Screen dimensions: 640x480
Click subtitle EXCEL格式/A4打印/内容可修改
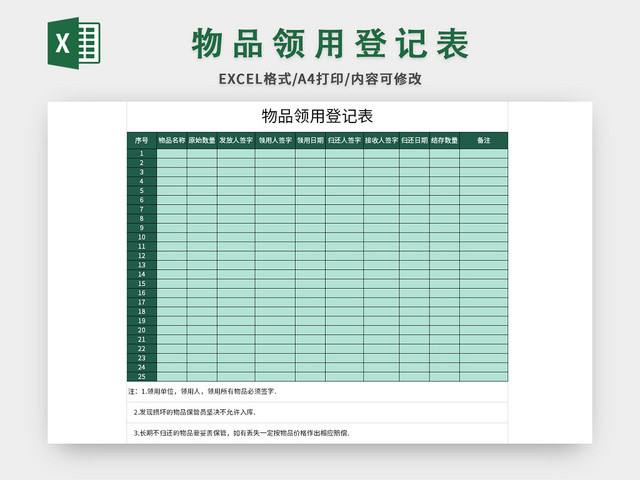(320, 79)
